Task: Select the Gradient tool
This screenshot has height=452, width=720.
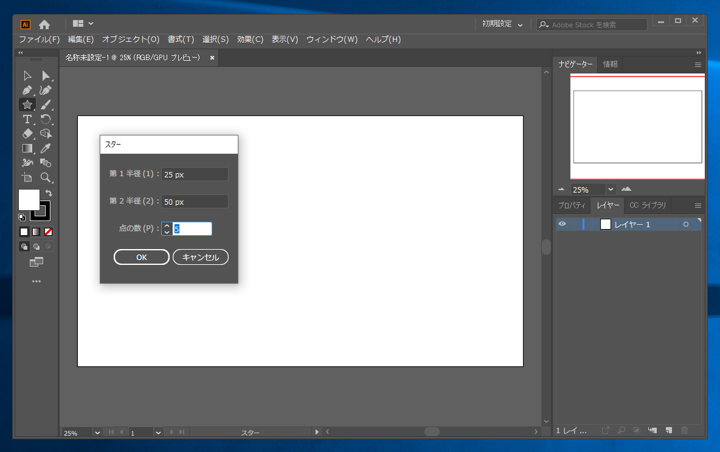Action: point(27,148)
